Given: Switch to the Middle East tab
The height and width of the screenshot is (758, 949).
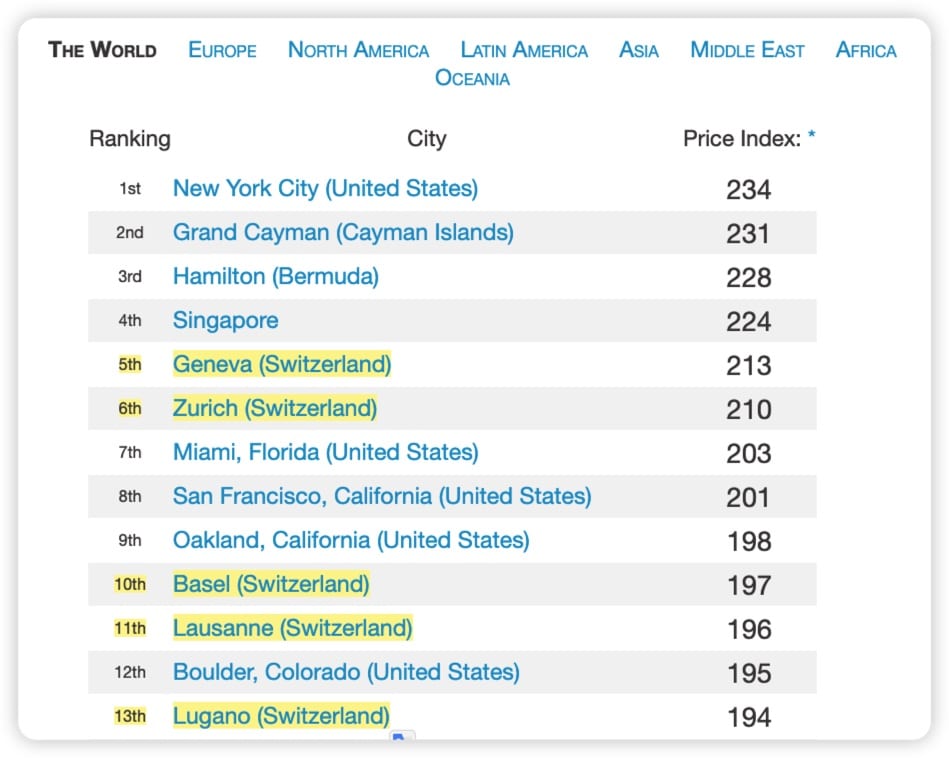Looking at the screenshot, I should [747, 50].
